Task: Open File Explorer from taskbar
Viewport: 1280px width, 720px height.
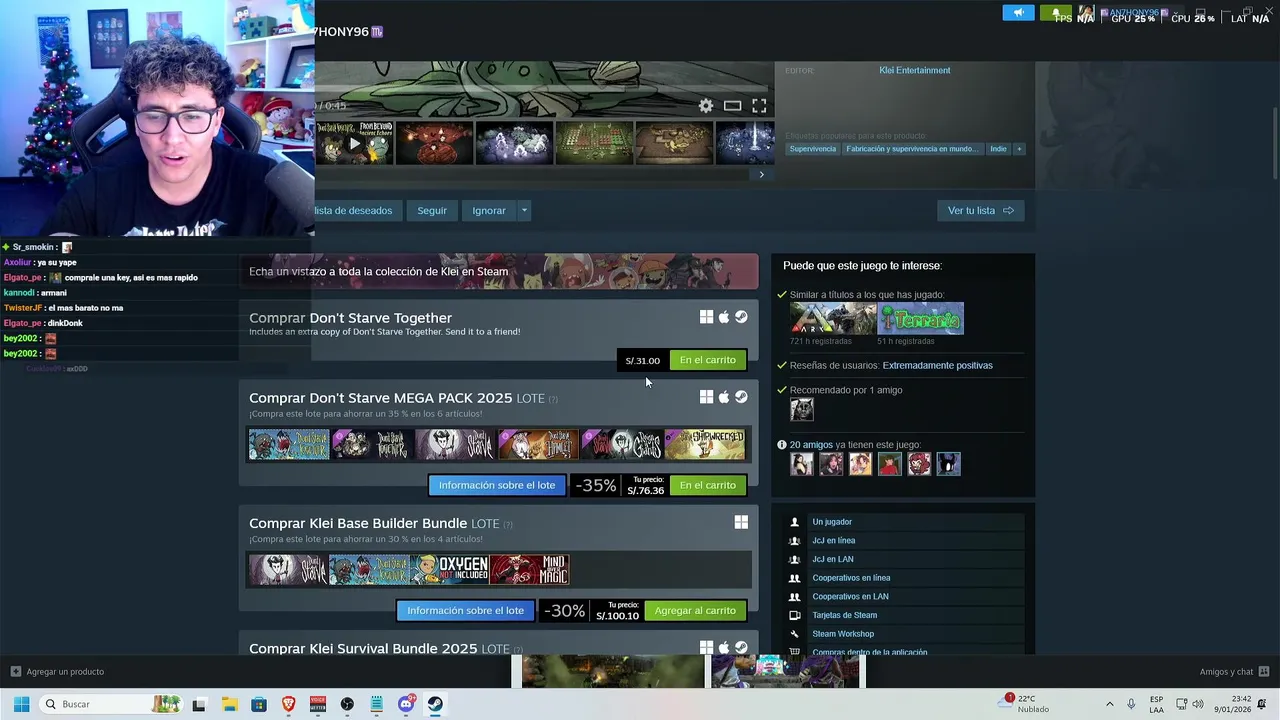Action: (x=229, y=704)
